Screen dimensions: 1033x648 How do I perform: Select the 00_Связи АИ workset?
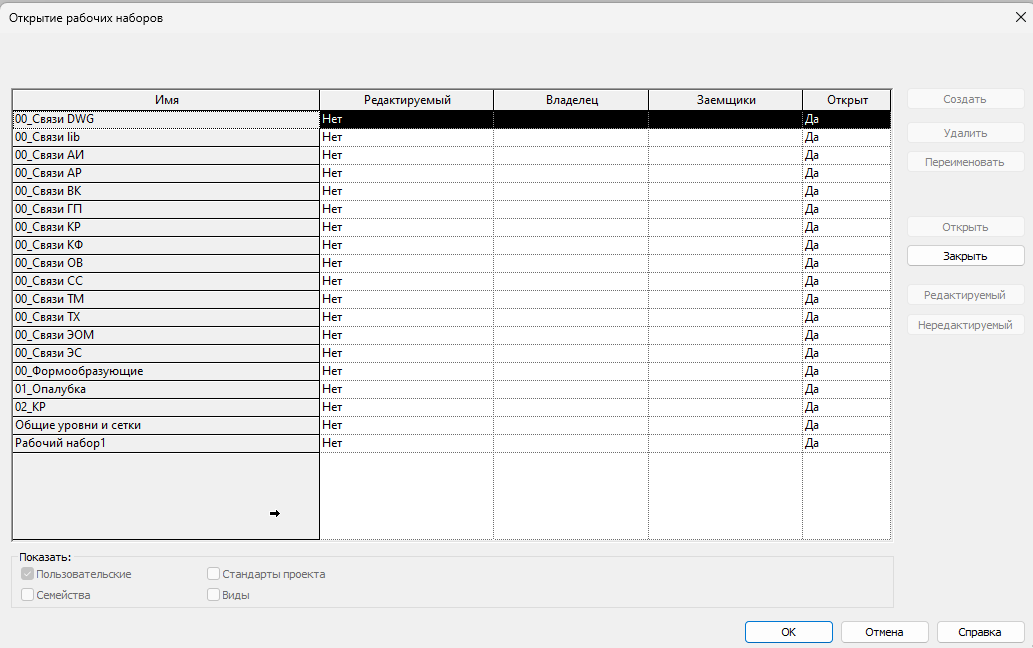pos(166,155)
